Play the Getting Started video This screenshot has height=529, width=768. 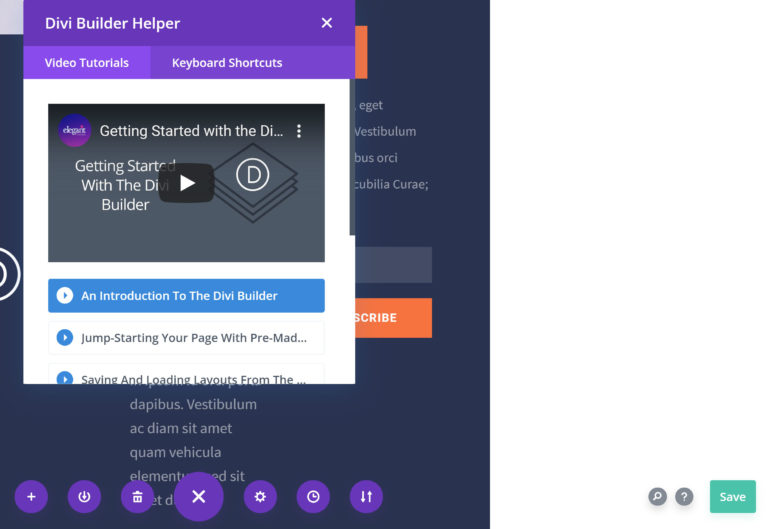click(x=186, y=183)
